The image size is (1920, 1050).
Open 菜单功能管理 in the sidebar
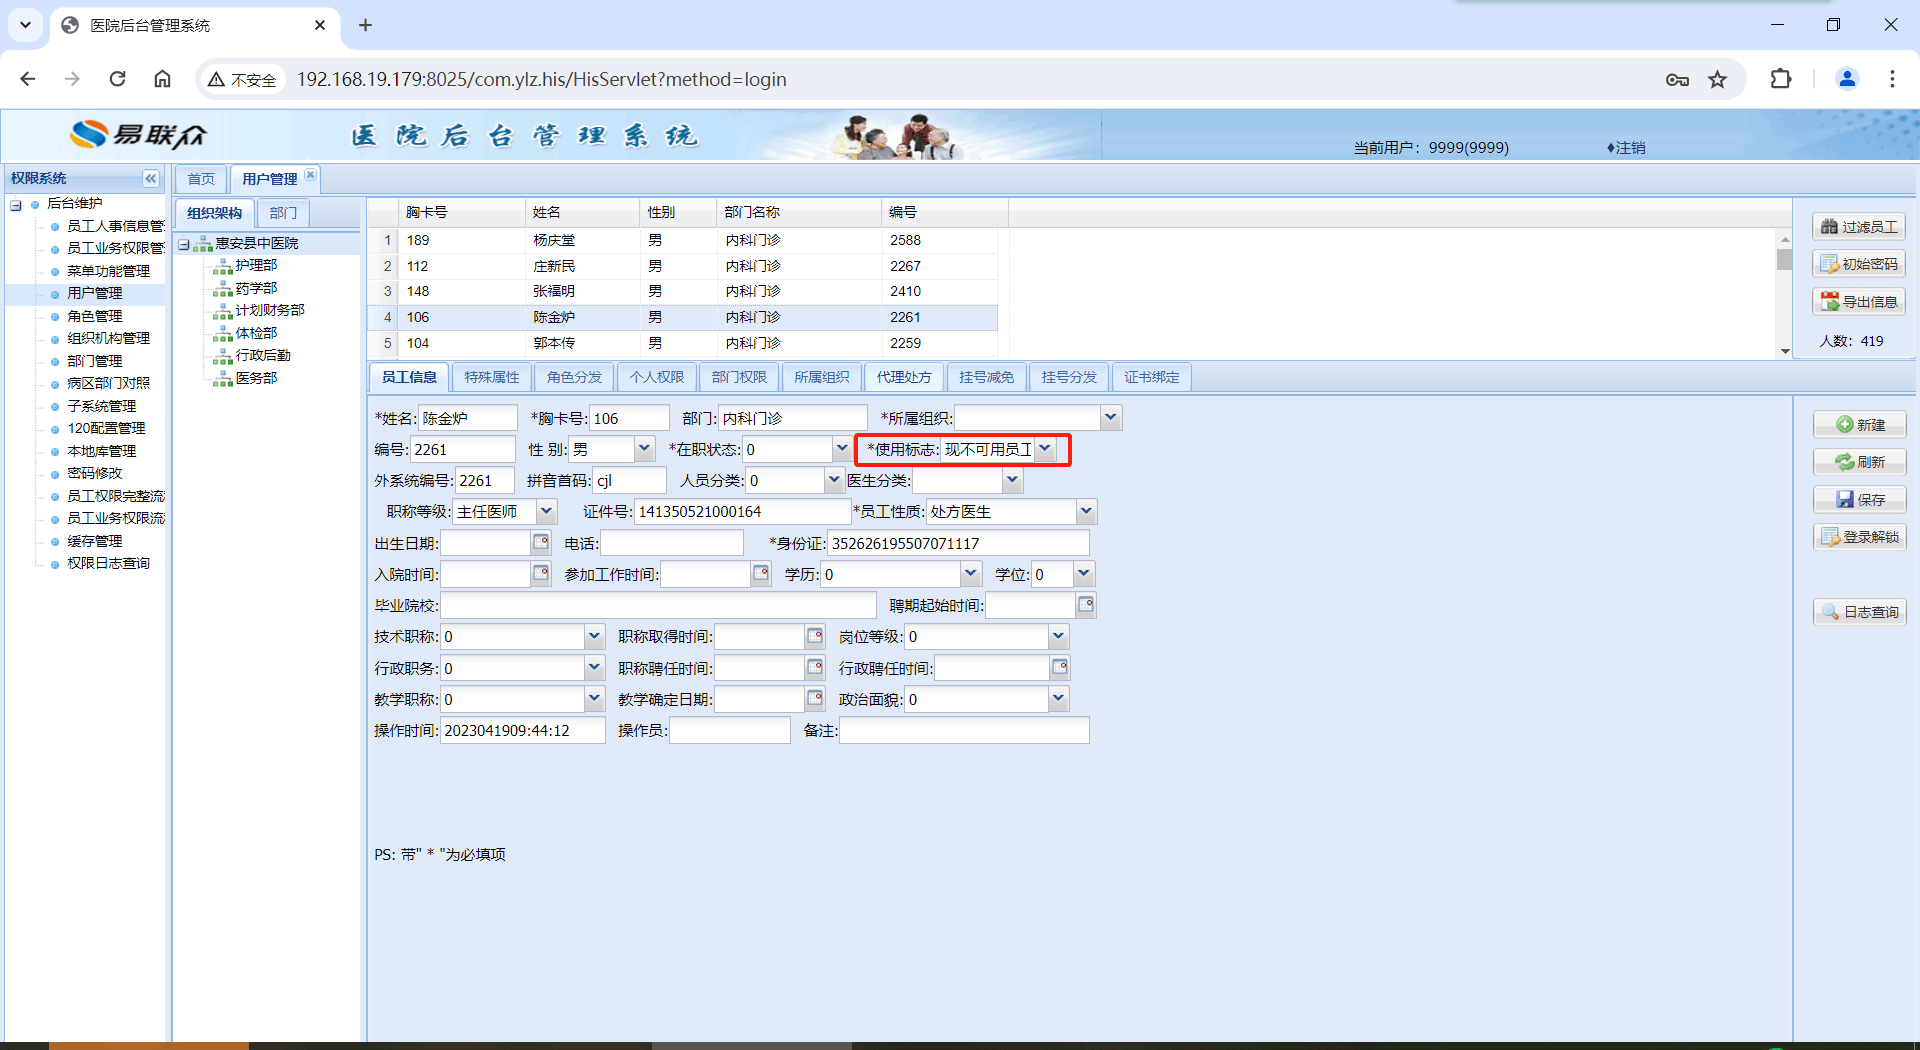(x=108, y=271)
